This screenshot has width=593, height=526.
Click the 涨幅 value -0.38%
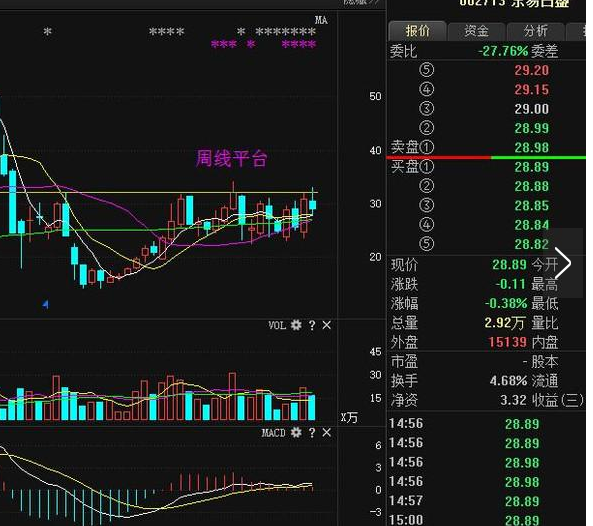[x=506, y=303]
